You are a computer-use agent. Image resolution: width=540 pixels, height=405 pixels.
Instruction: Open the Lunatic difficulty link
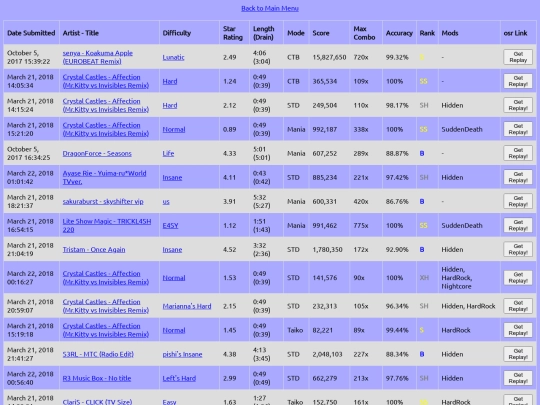click(x=173, y=57)
